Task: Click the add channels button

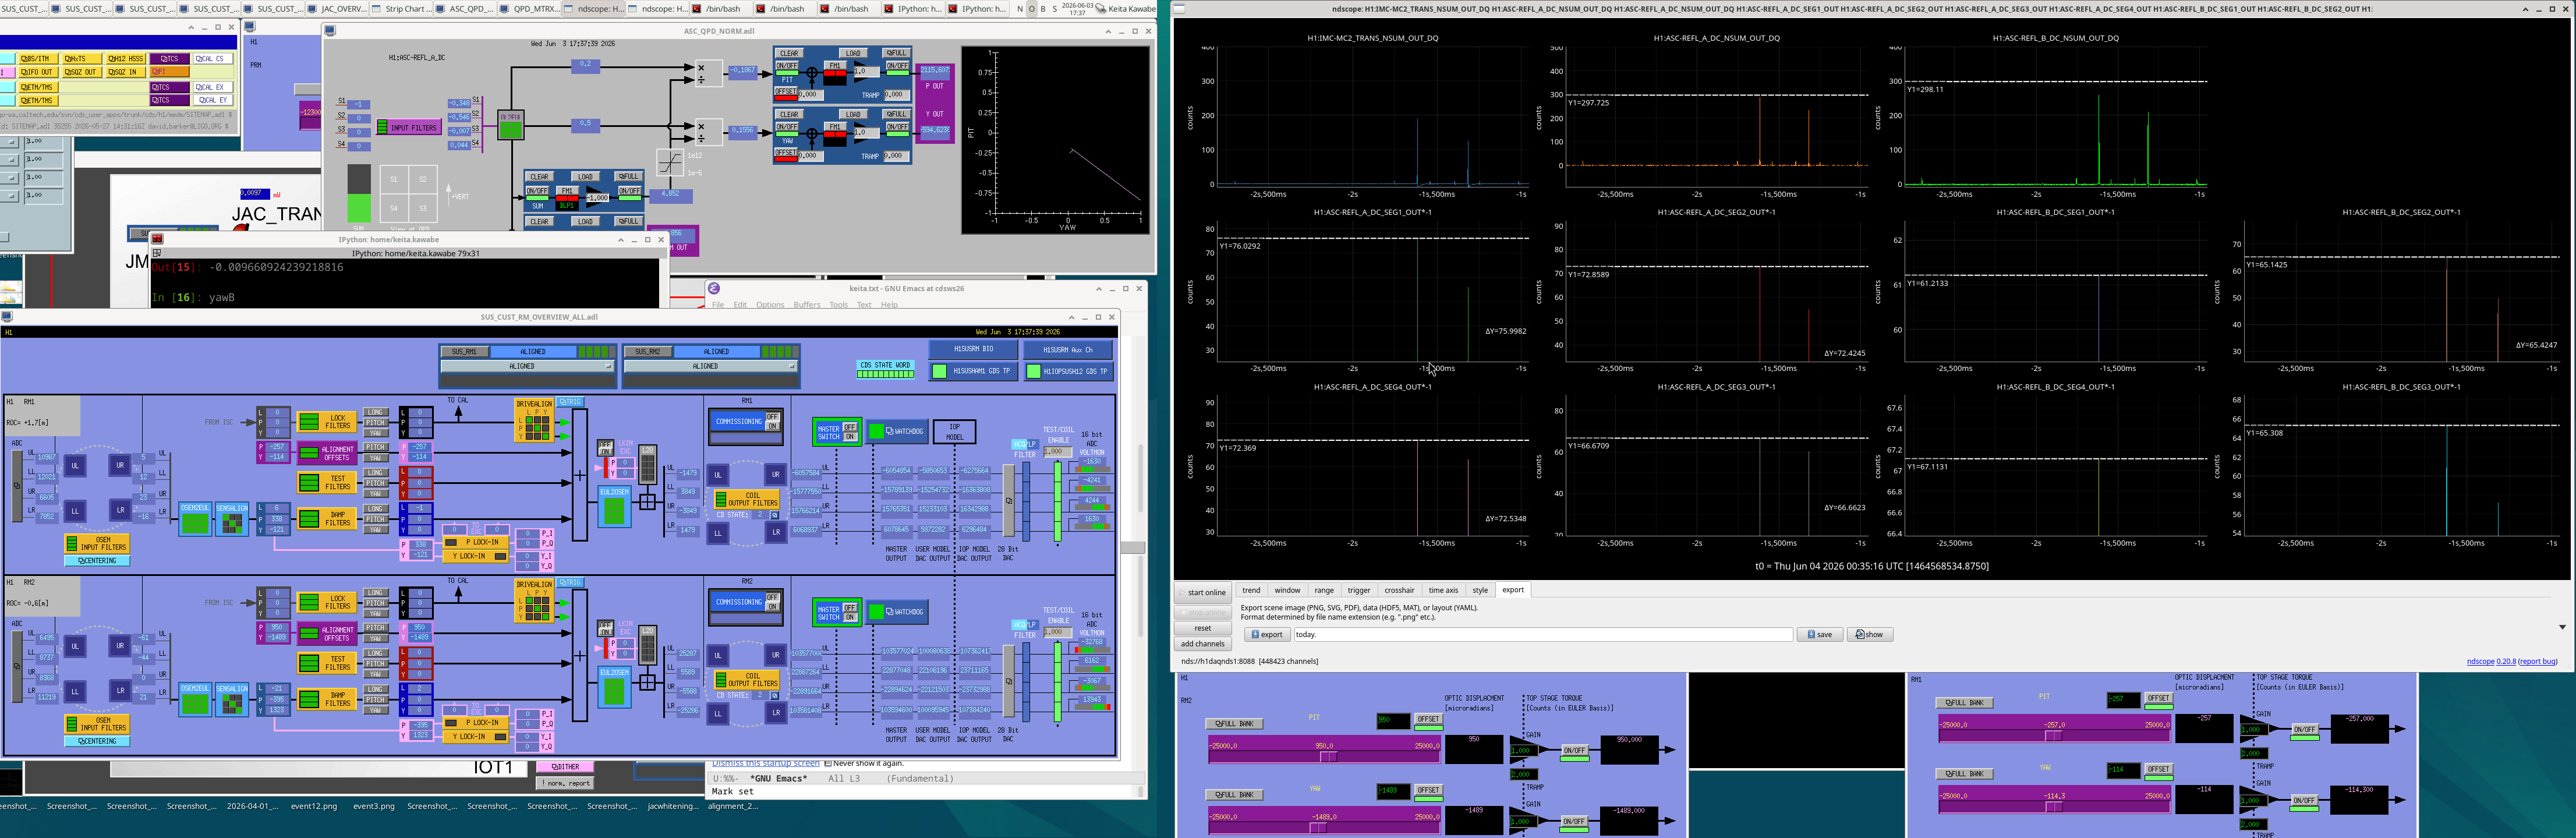Action: pos(1202,643)
